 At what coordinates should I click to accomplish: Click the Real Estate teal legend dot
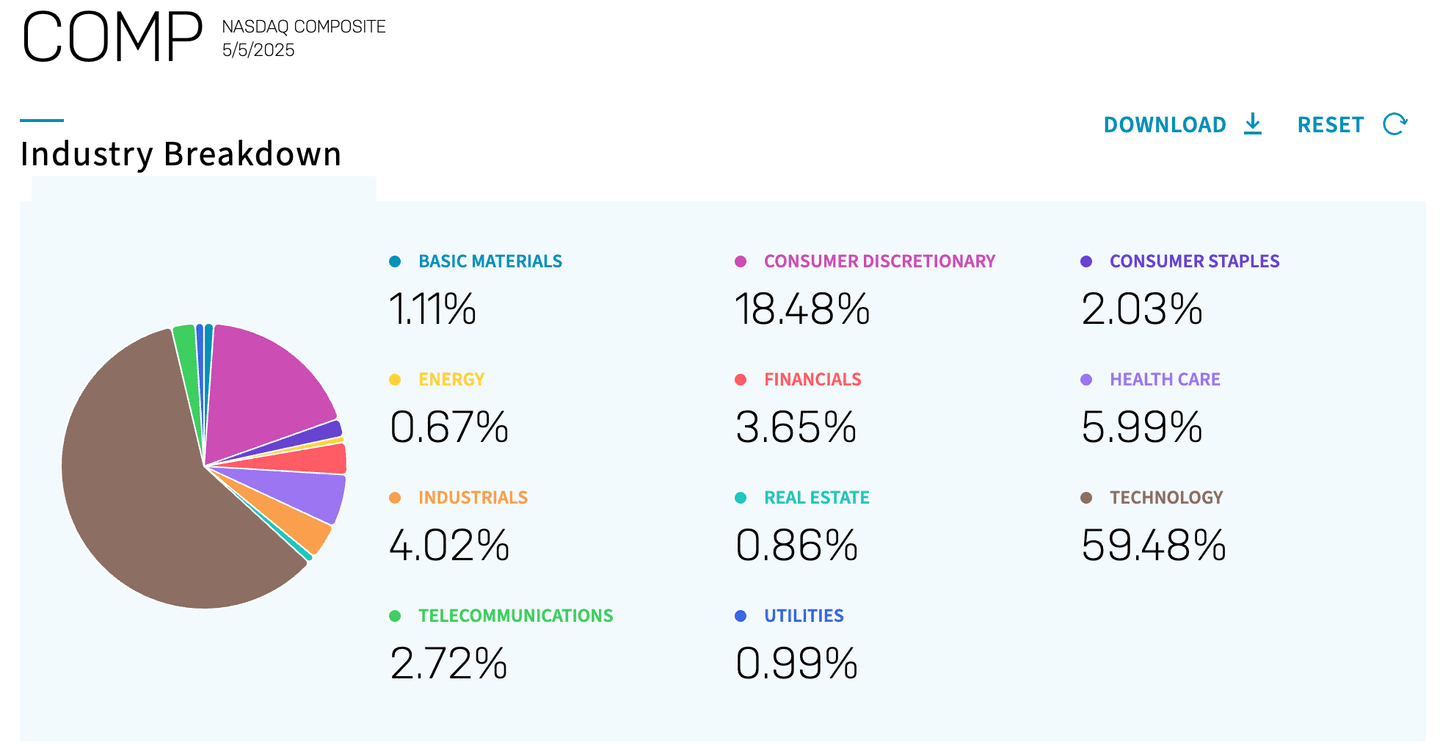(x=741, y=498)
